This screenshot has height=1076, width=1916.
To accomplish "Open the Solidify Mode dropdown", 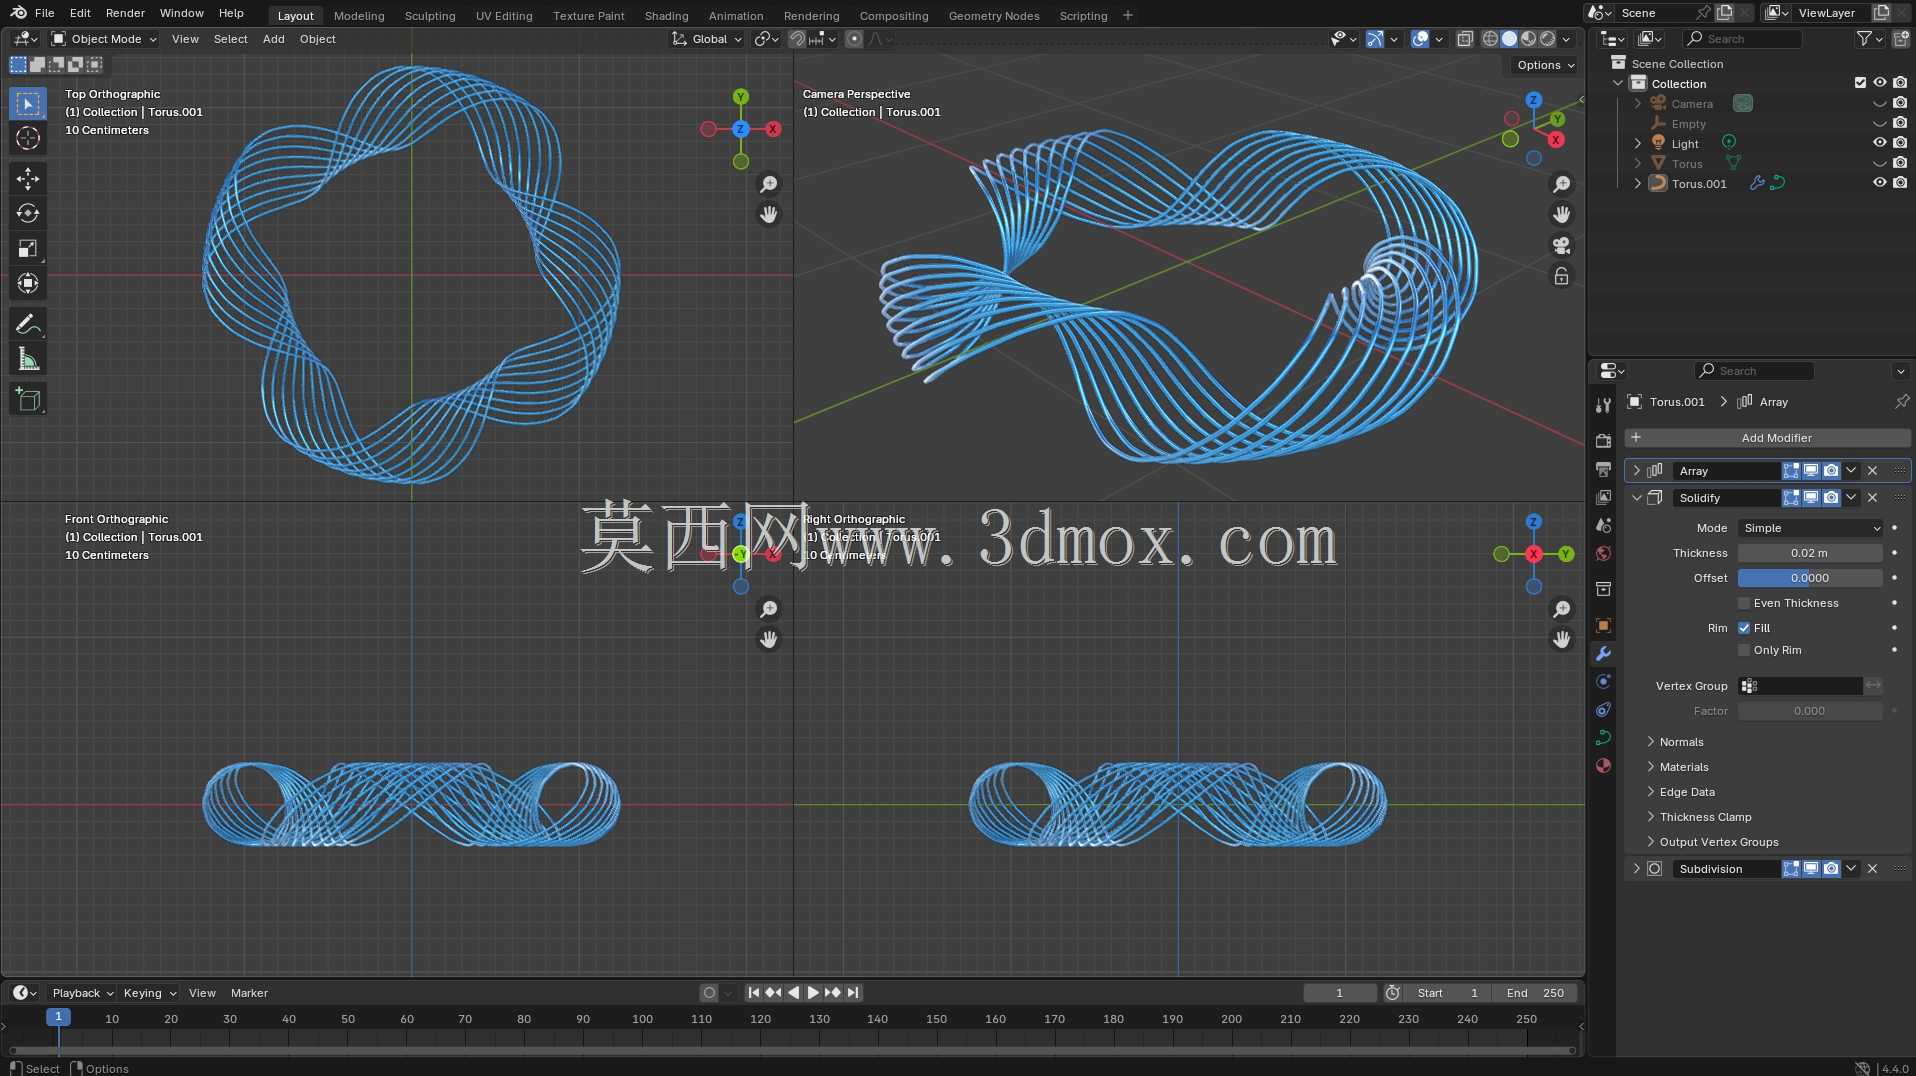I will 1810,528.
